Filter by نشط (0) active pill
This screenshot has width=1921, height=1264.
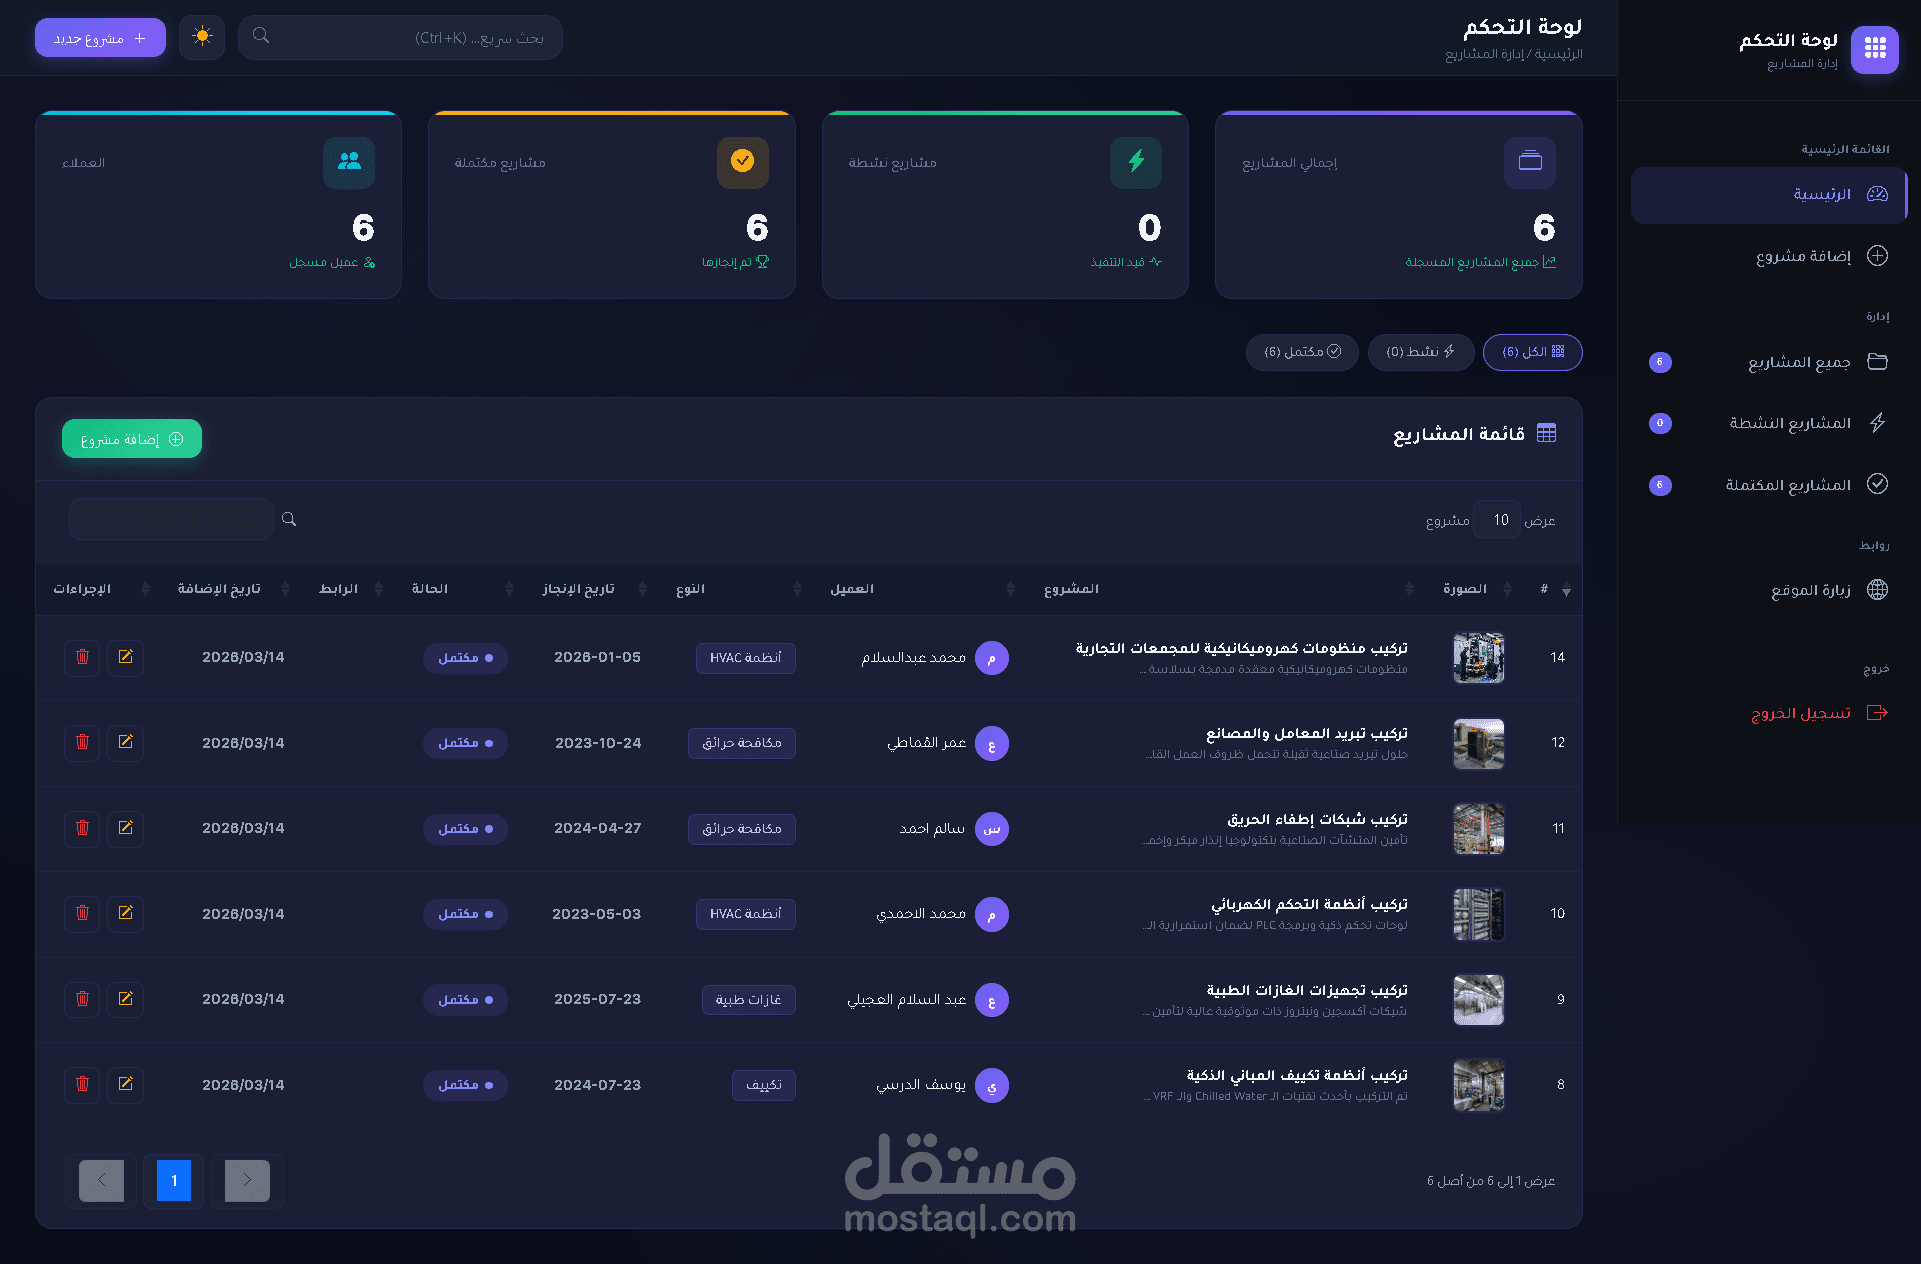1420,352
